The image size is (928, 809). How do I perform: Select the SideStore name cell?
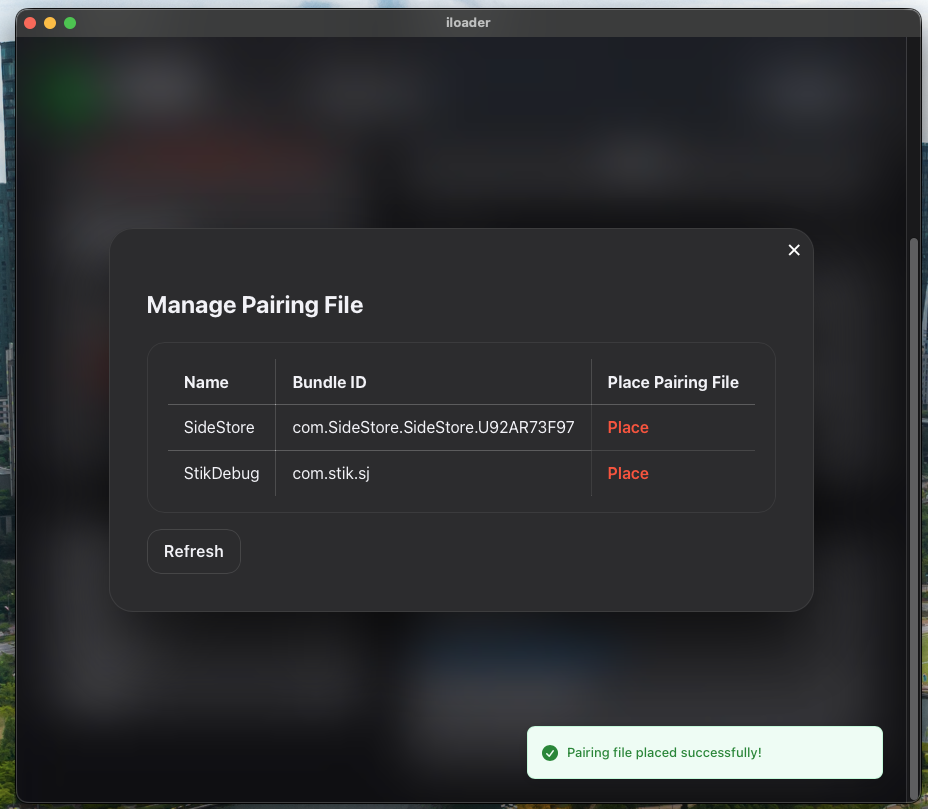click(x=219, y=427)
